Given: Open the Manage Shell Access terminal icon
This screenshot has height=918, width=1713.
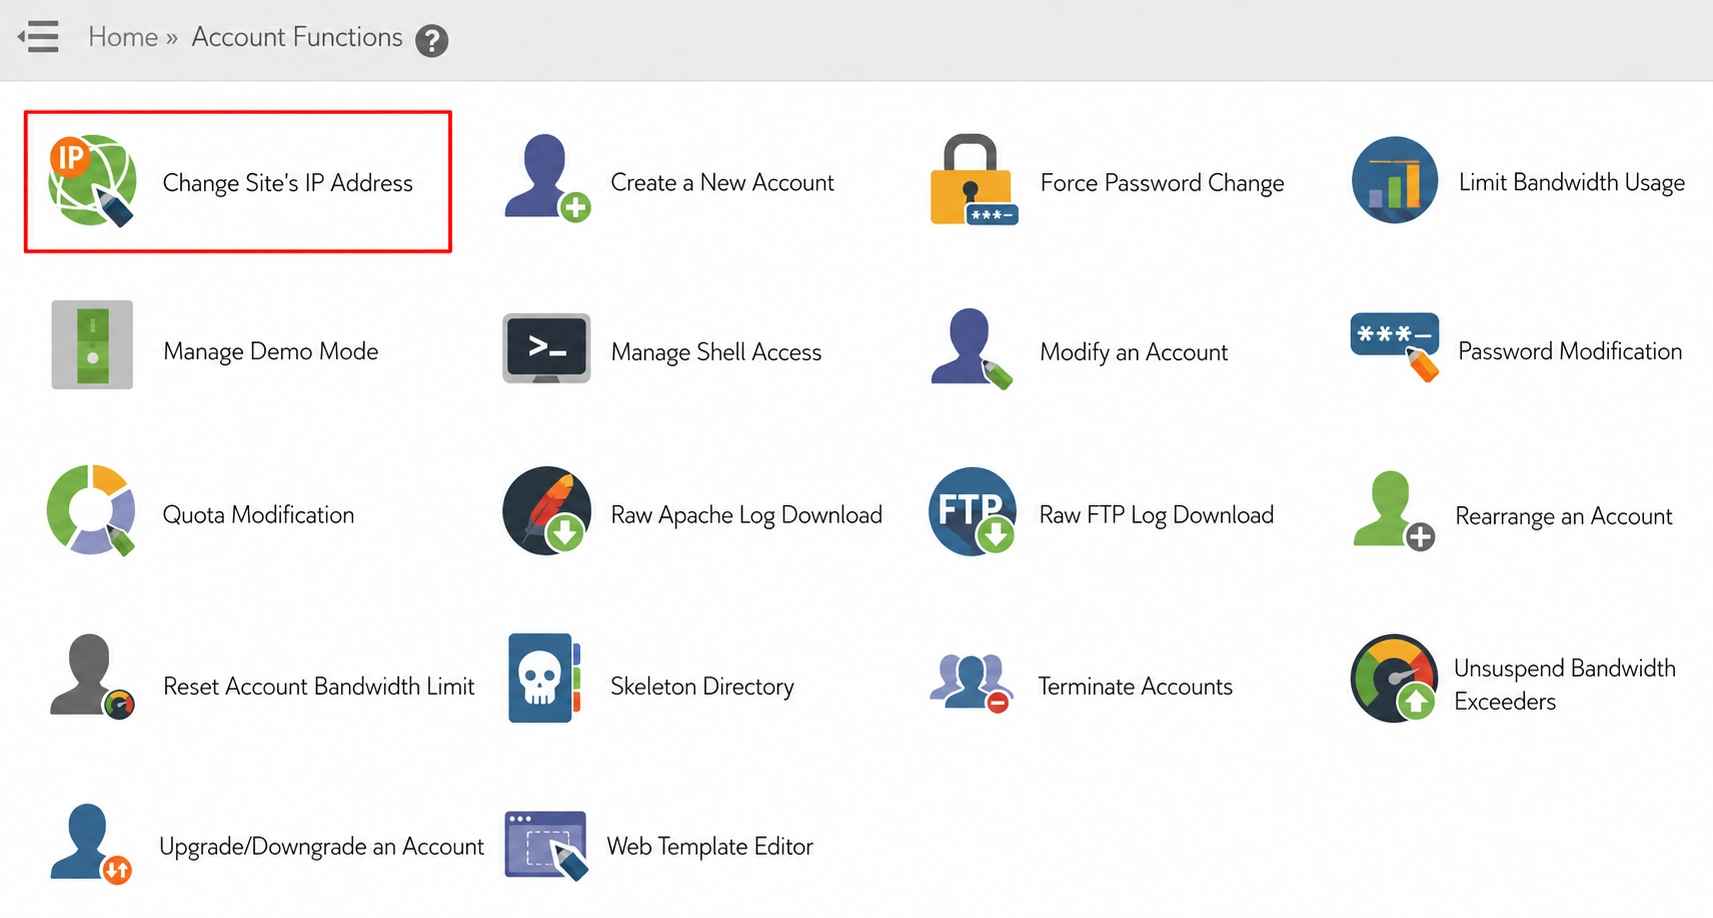Looking at the screenshot, I should [x=546, y=349].
